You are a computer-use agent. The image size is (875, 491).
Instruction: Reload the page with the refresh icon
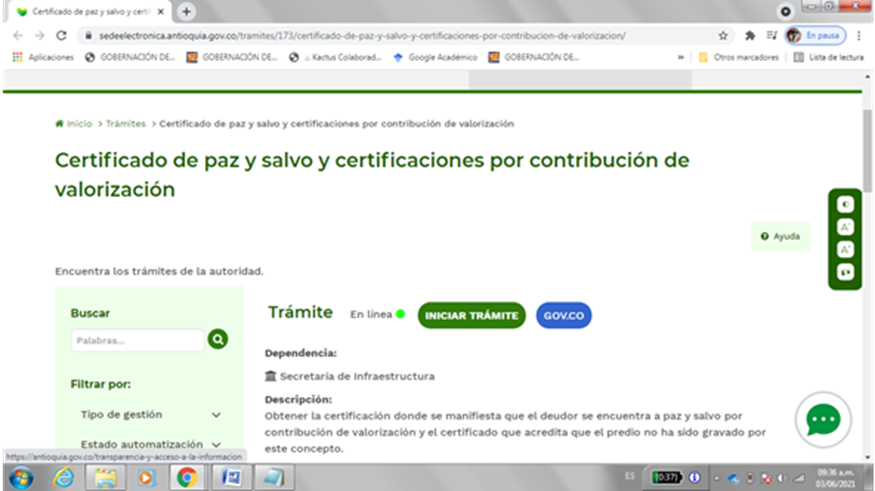pyautogui.click(x=61, y=36)
